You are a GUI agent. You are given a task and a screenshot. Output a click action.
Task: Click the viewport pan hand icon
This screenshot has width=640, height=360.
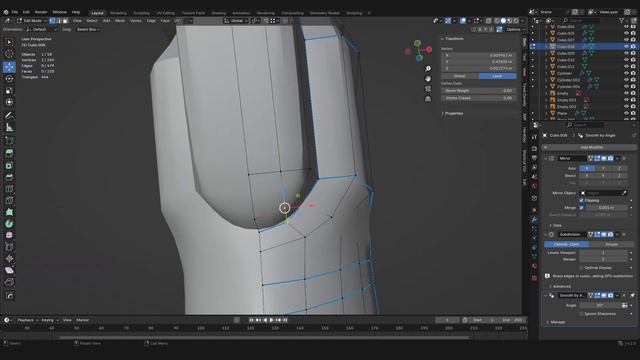(428, 79)
